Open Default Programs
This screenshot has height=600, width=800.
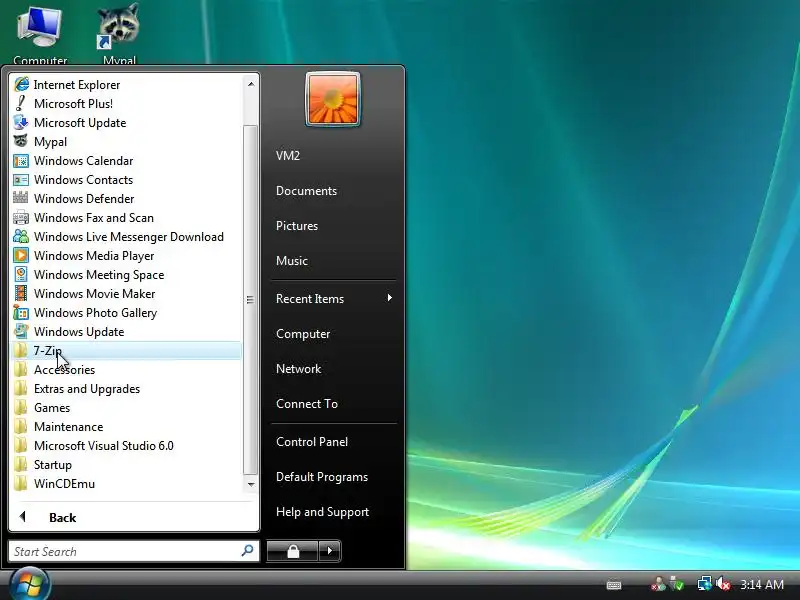[x=334, y=477]
